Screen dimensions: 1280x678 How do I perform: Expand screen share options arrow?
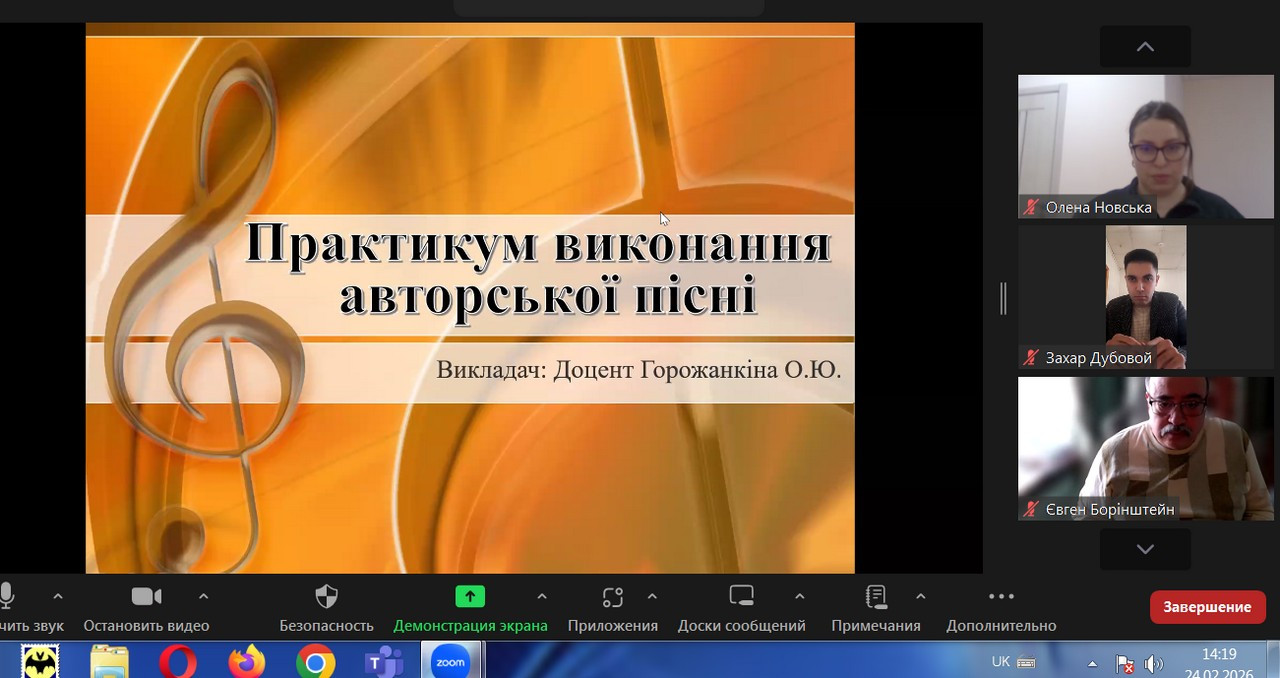(x=542, y=596)
